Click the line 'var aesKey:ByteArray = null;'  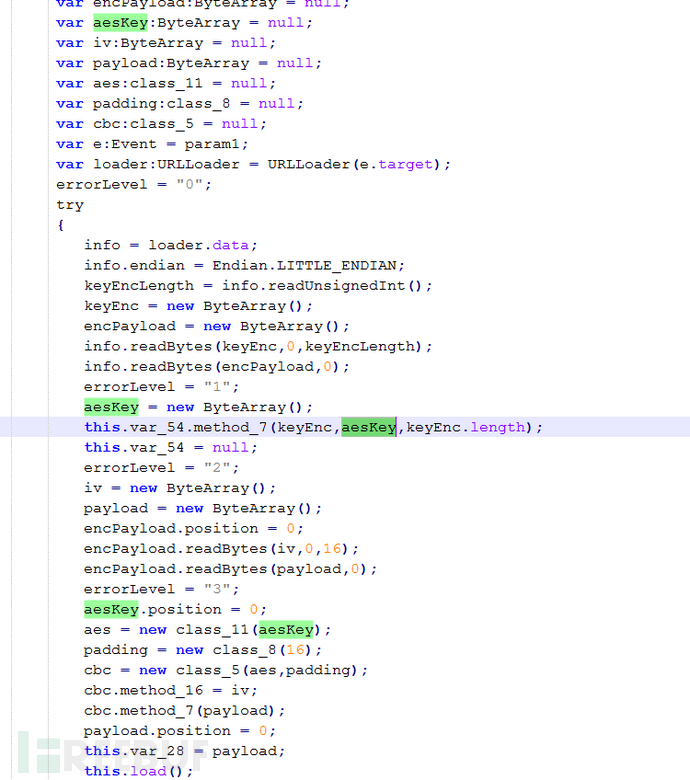(x=184, y=23)
